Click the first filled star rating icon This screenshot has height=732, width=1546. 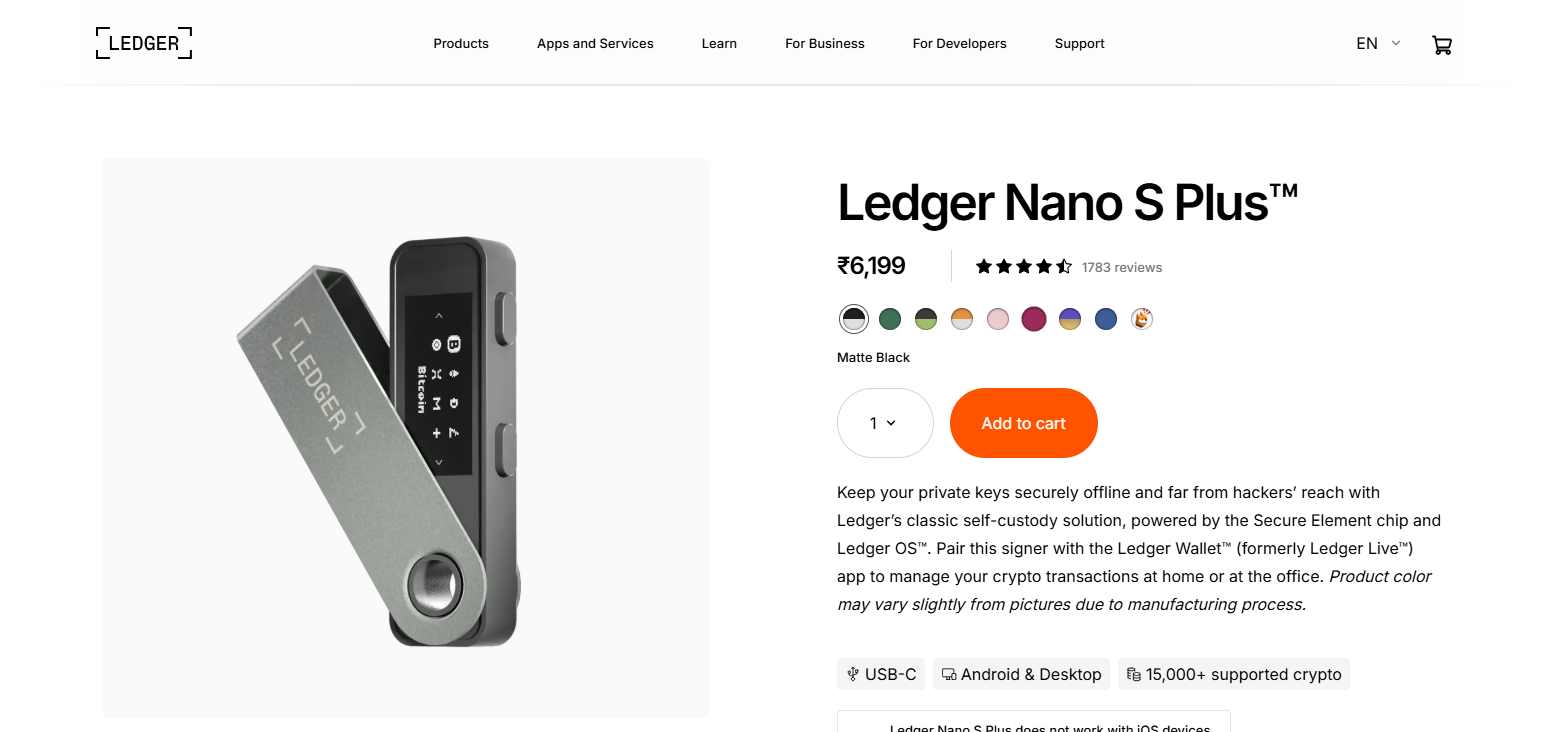981,266
